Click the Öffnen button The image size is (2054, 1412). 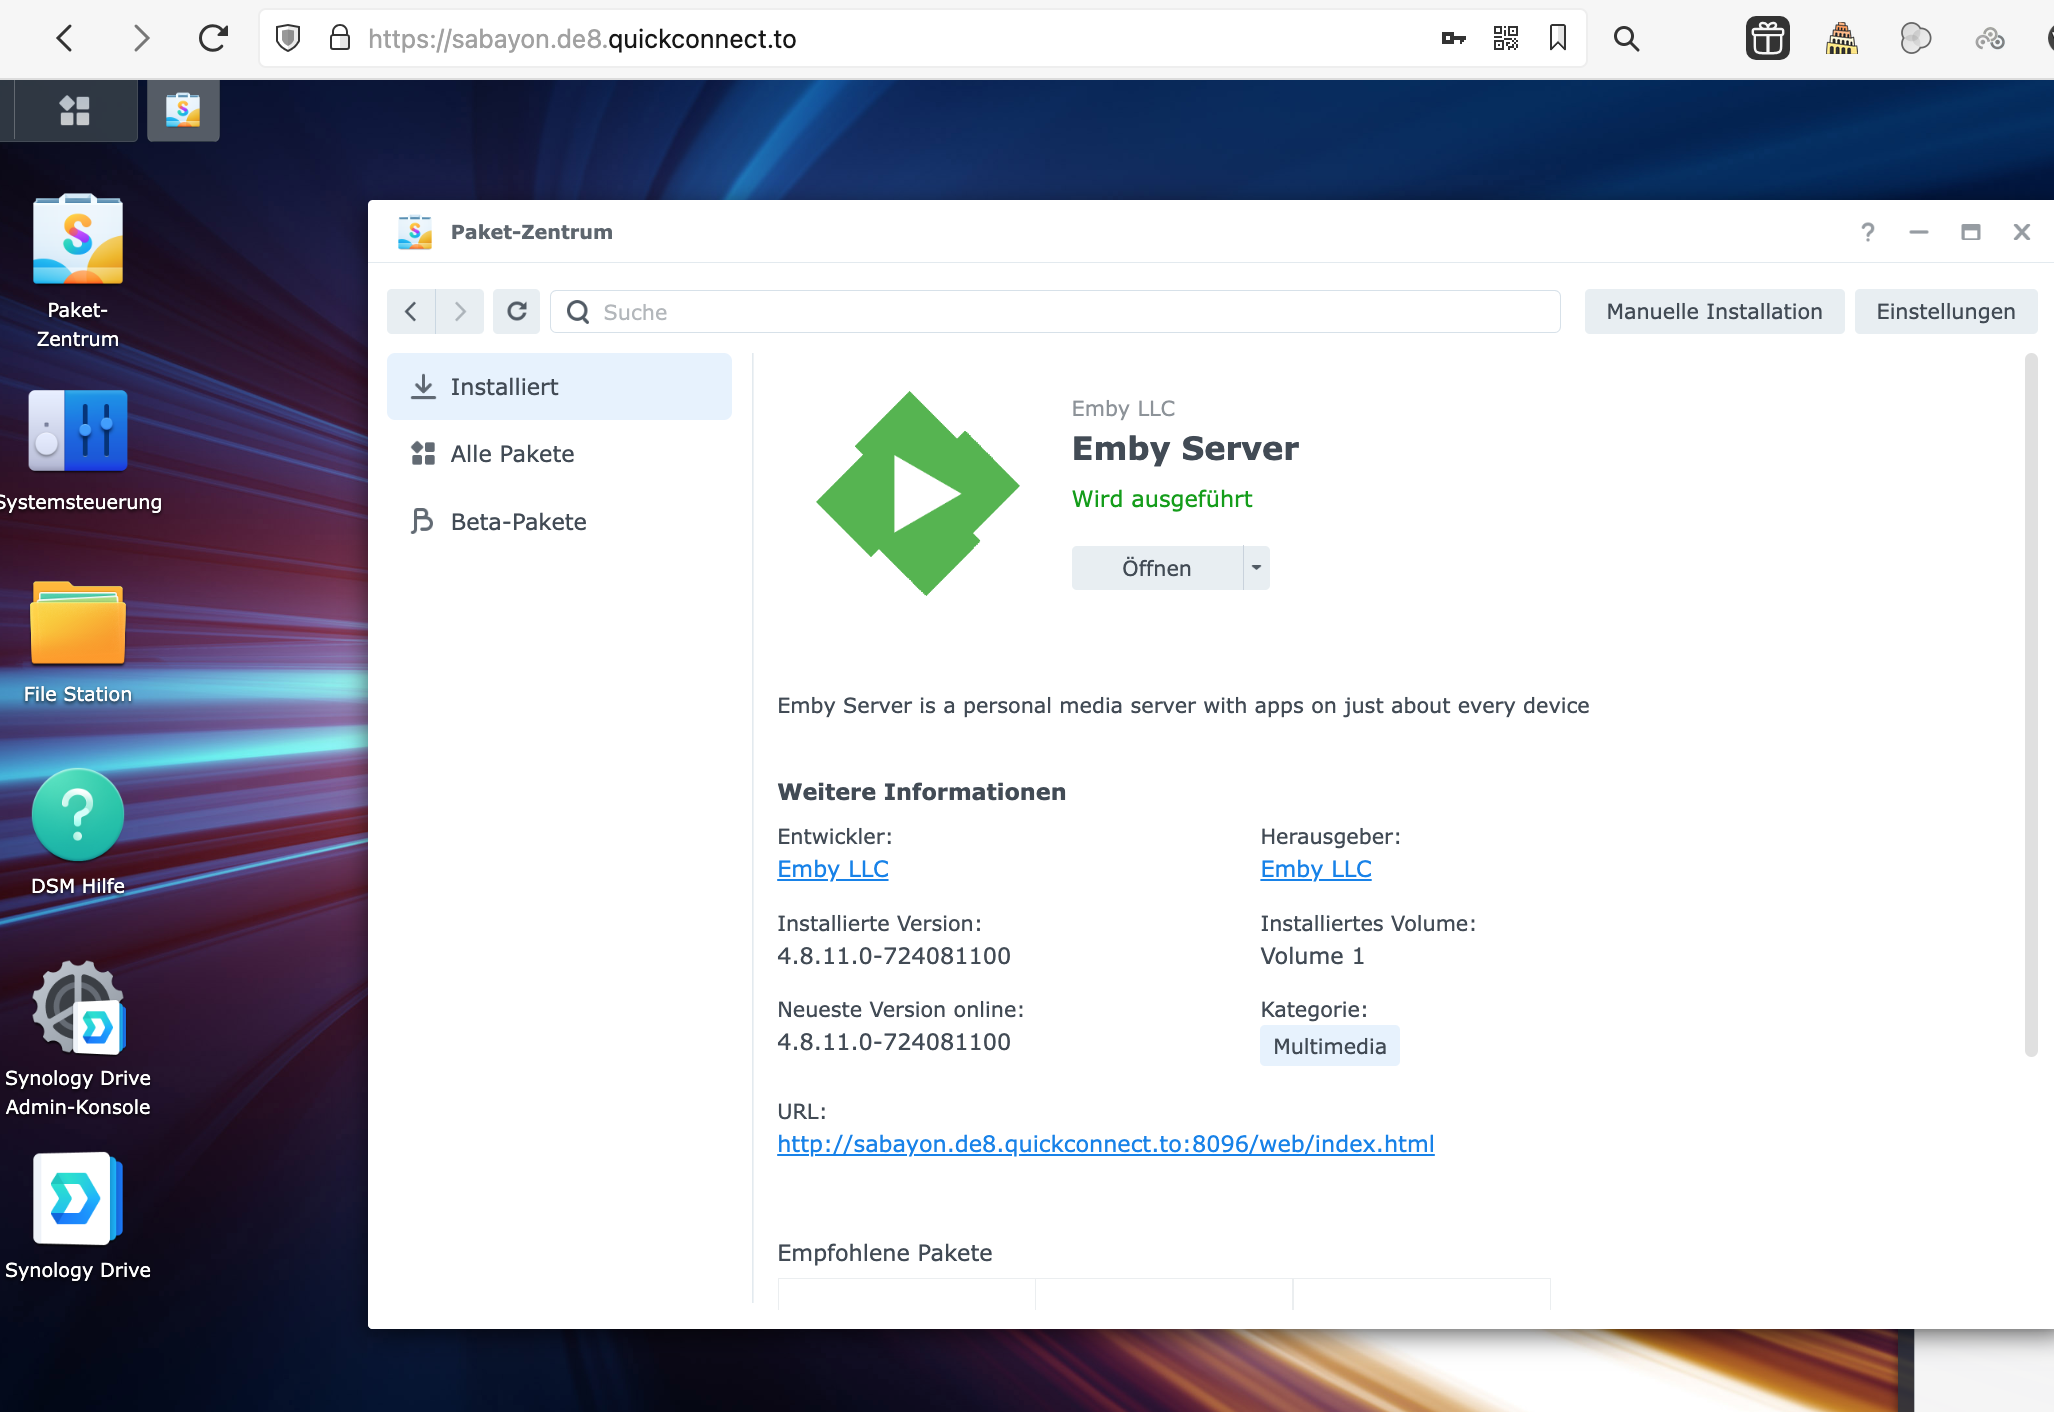tap(1156, 568)
